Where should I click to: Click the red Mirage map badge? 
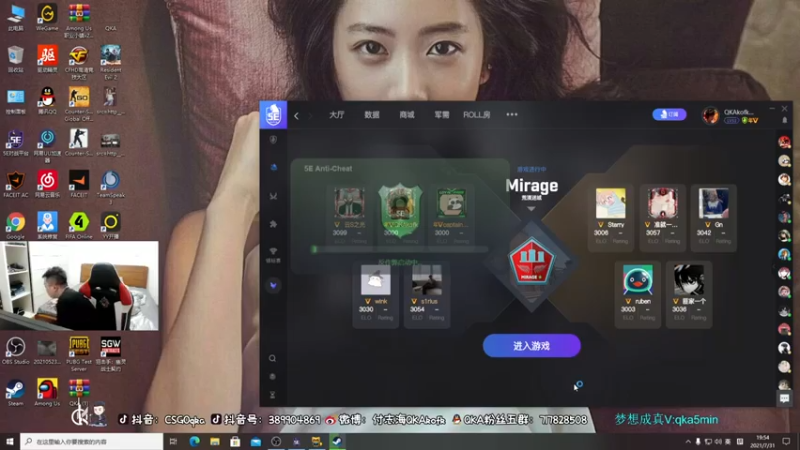point(532,261)
